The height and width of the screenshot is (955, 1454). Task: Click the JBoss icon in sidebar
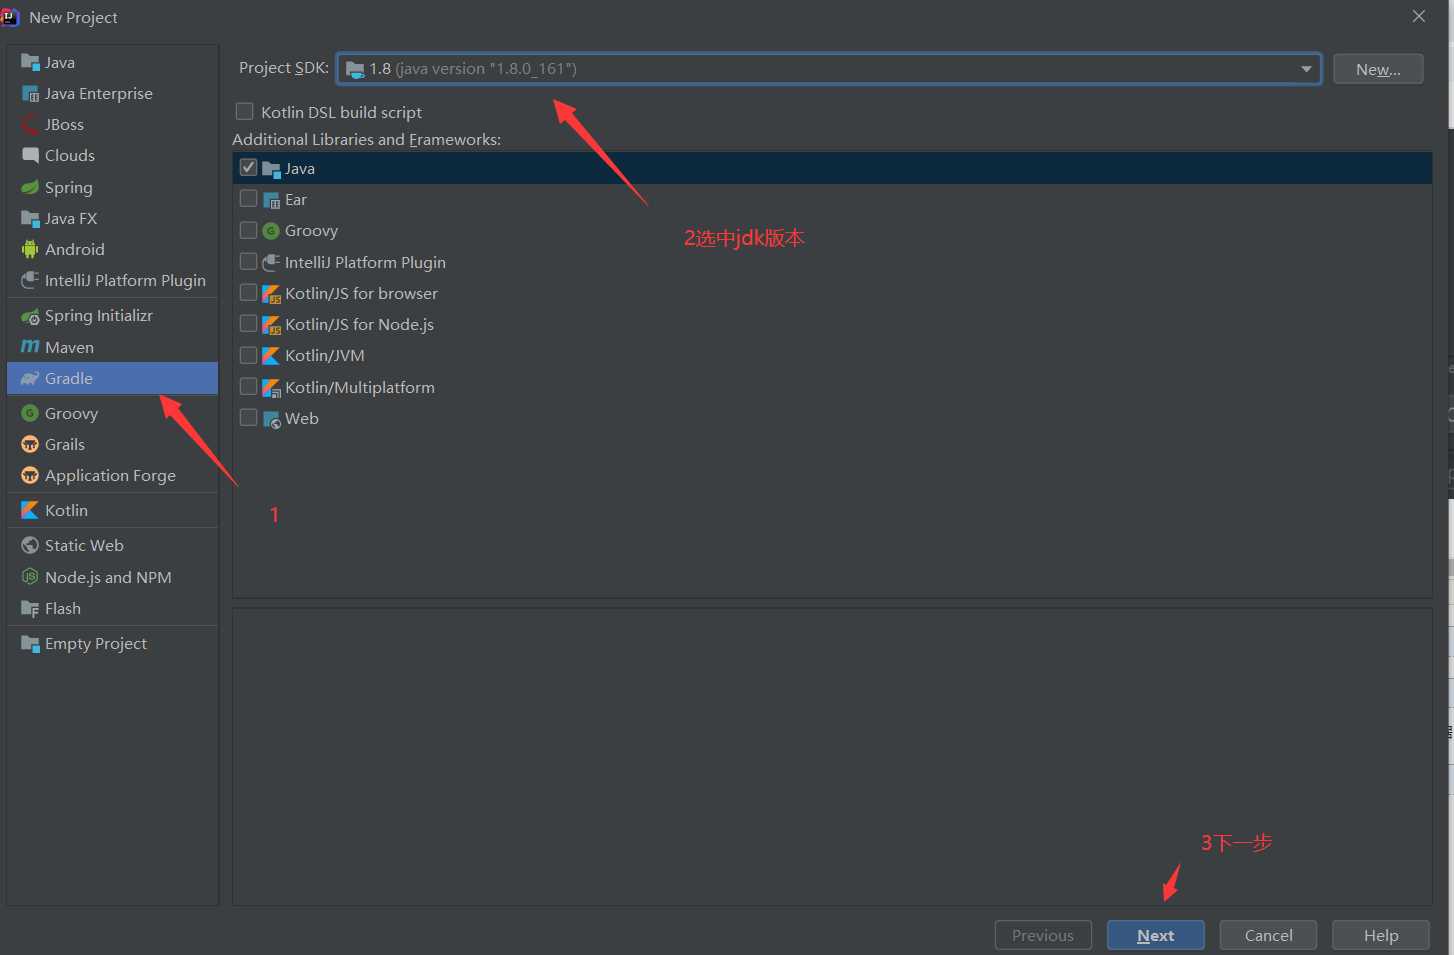click(x=30, y=125)
